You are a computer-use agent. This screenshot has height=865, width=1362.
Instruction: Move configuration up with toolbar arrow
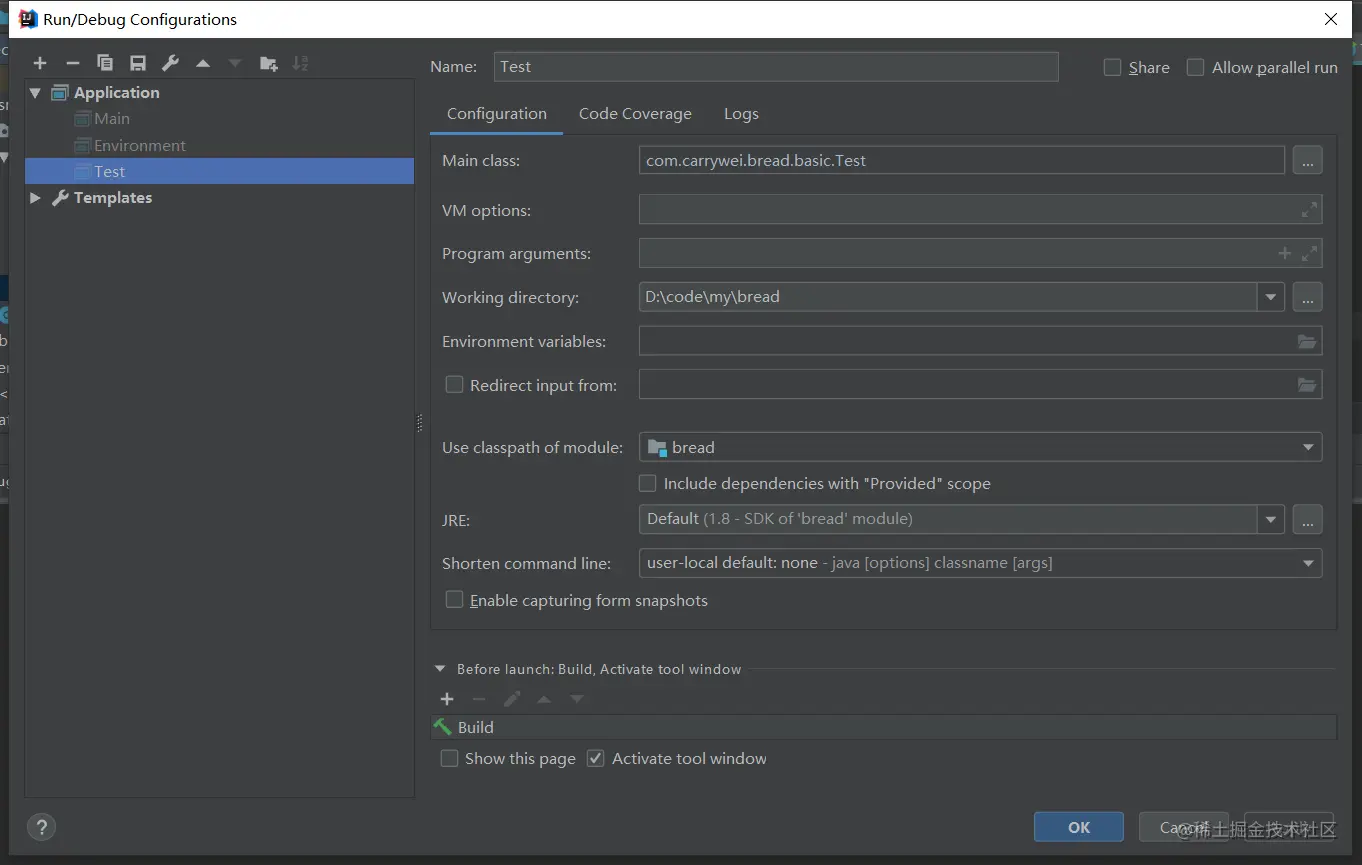click(203, 63)
